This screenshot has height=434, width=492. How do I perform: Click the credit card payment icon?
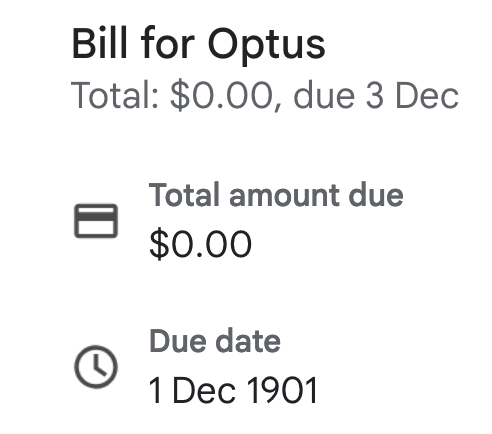pos(96,221)
